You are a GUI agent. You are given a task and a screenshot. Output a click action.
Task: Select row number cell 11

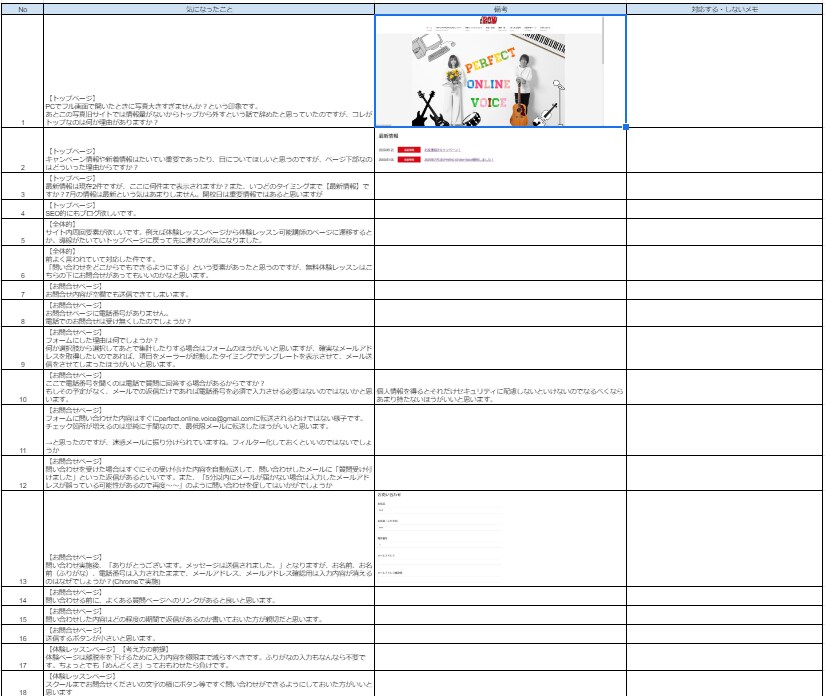point(23,430)
